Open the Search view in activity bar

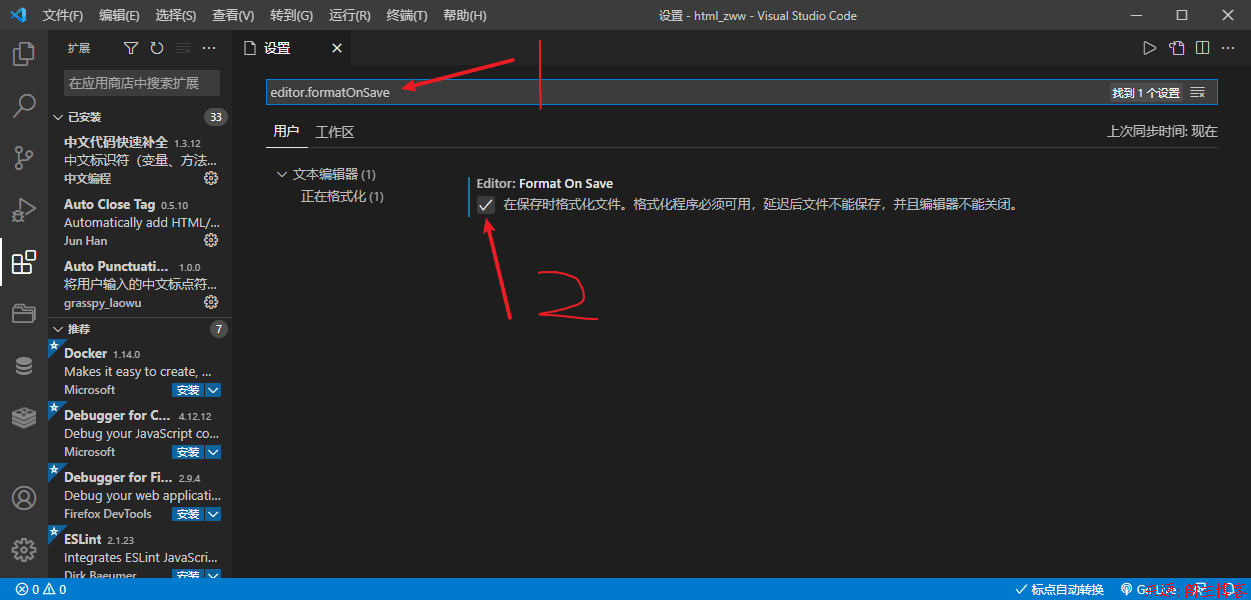[x=24, y=106]
